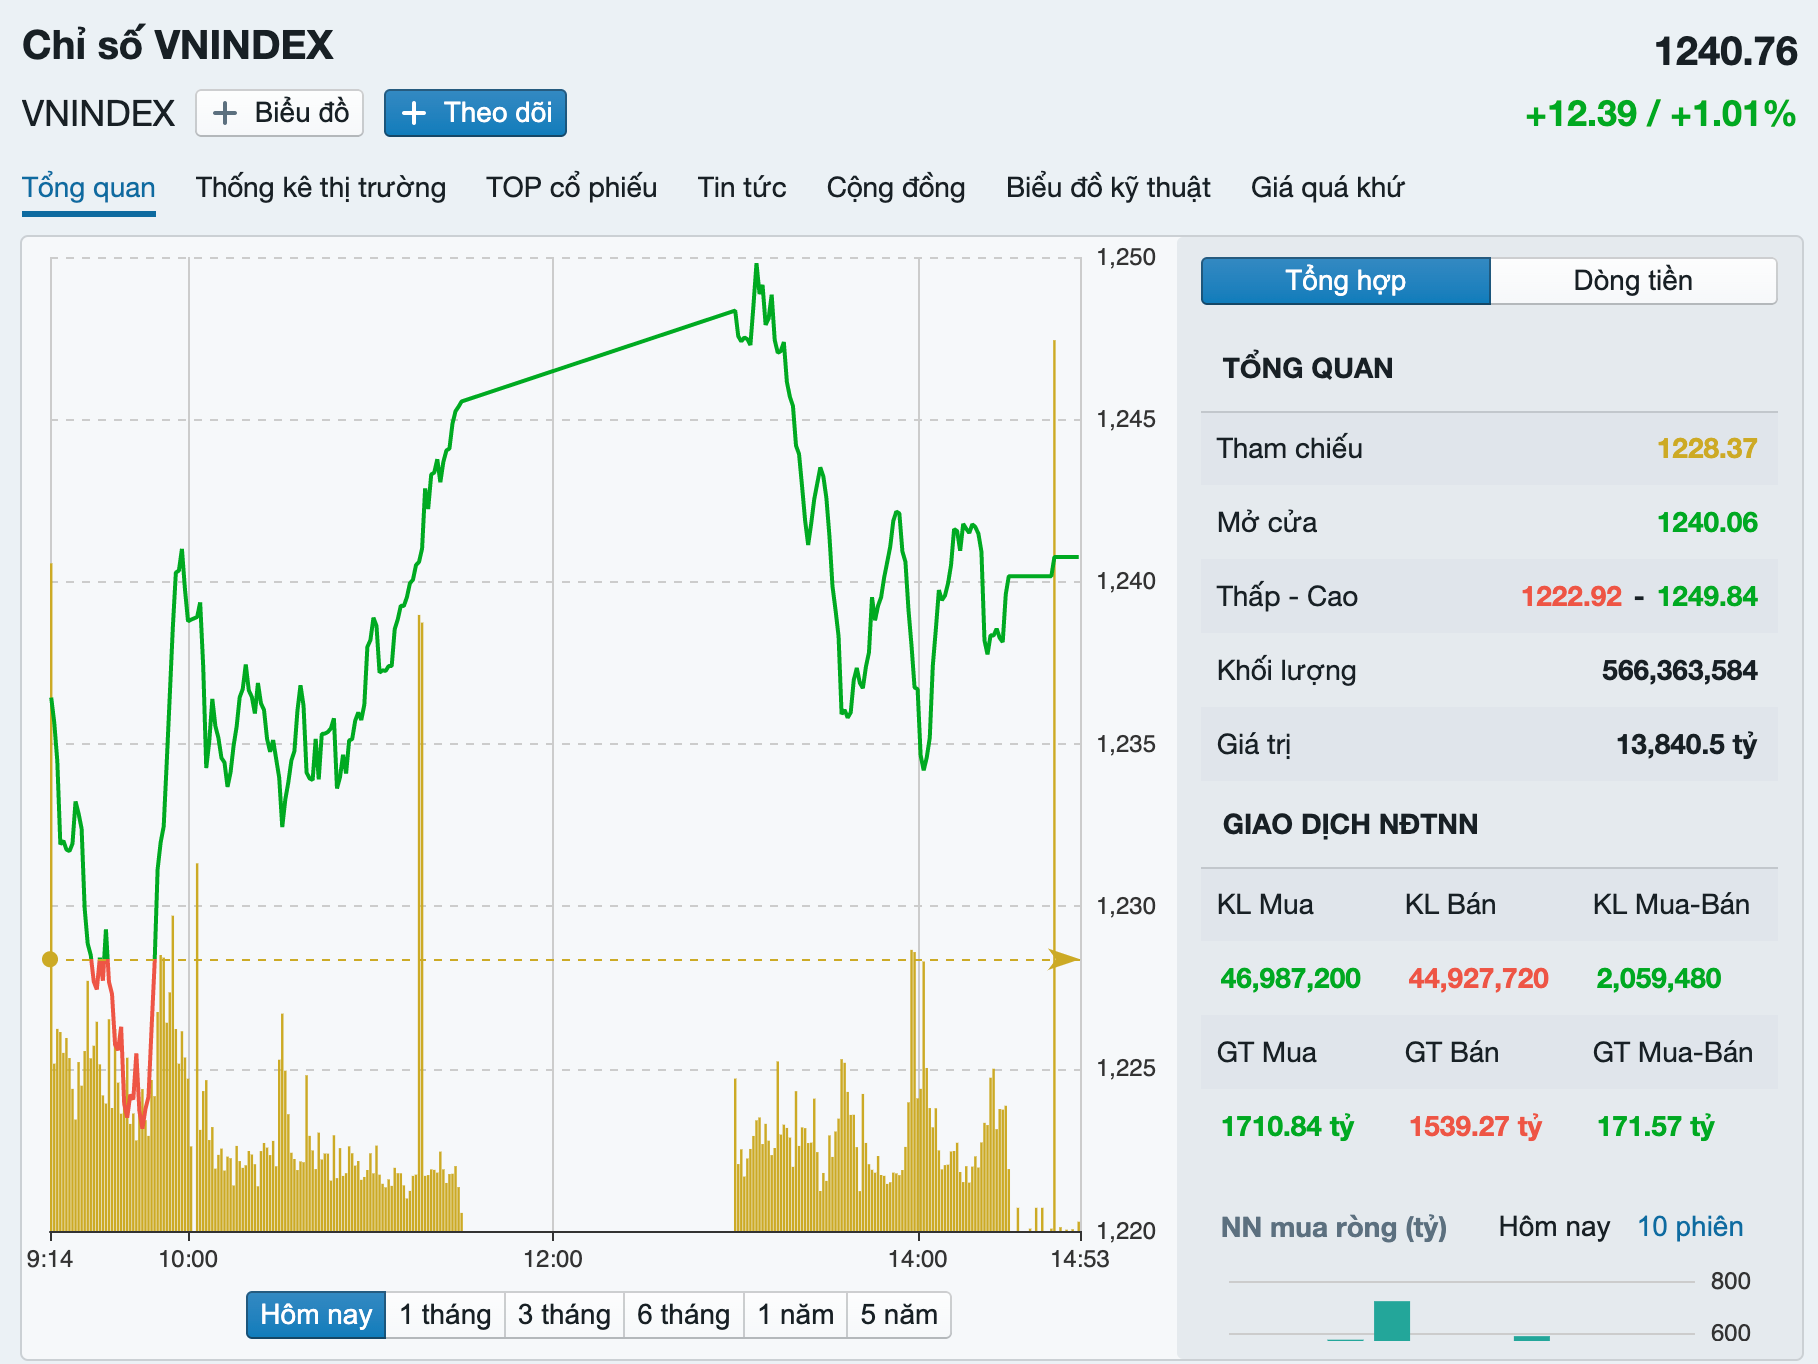The width and height of the screenshot is (1818, 1364).
Task: Set chart range to 1 tháng
Action: (x=445, y=1315)
